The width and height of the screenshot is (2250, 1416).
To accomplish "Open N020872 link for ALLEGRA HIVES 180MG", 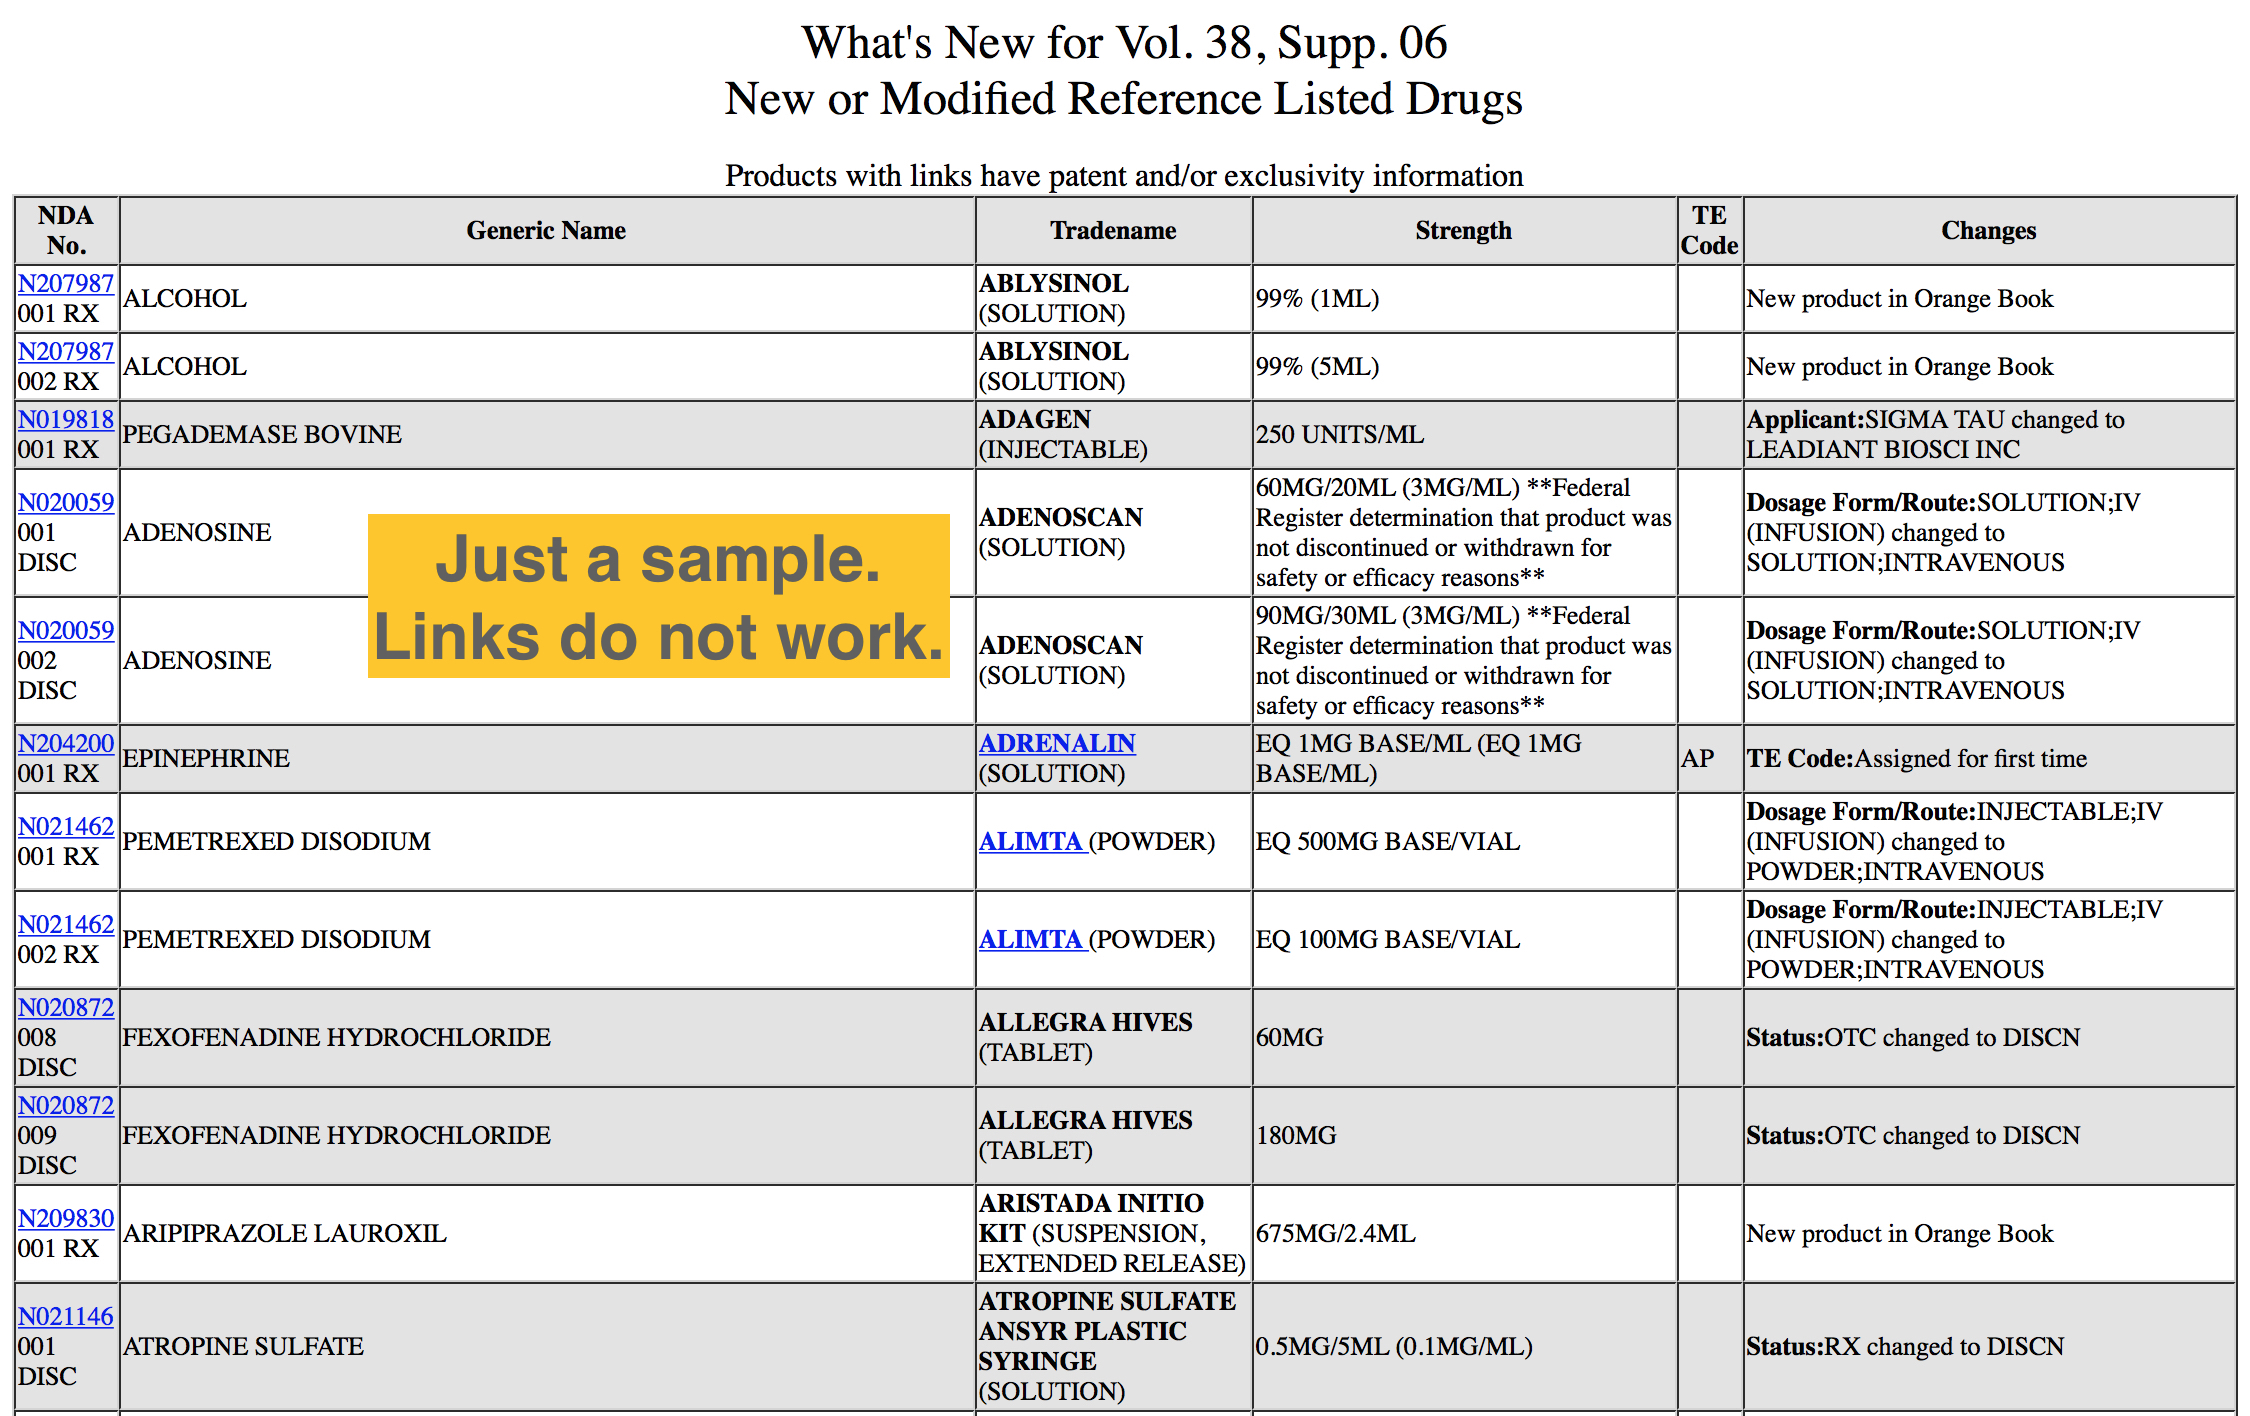I will [66, 1105].
